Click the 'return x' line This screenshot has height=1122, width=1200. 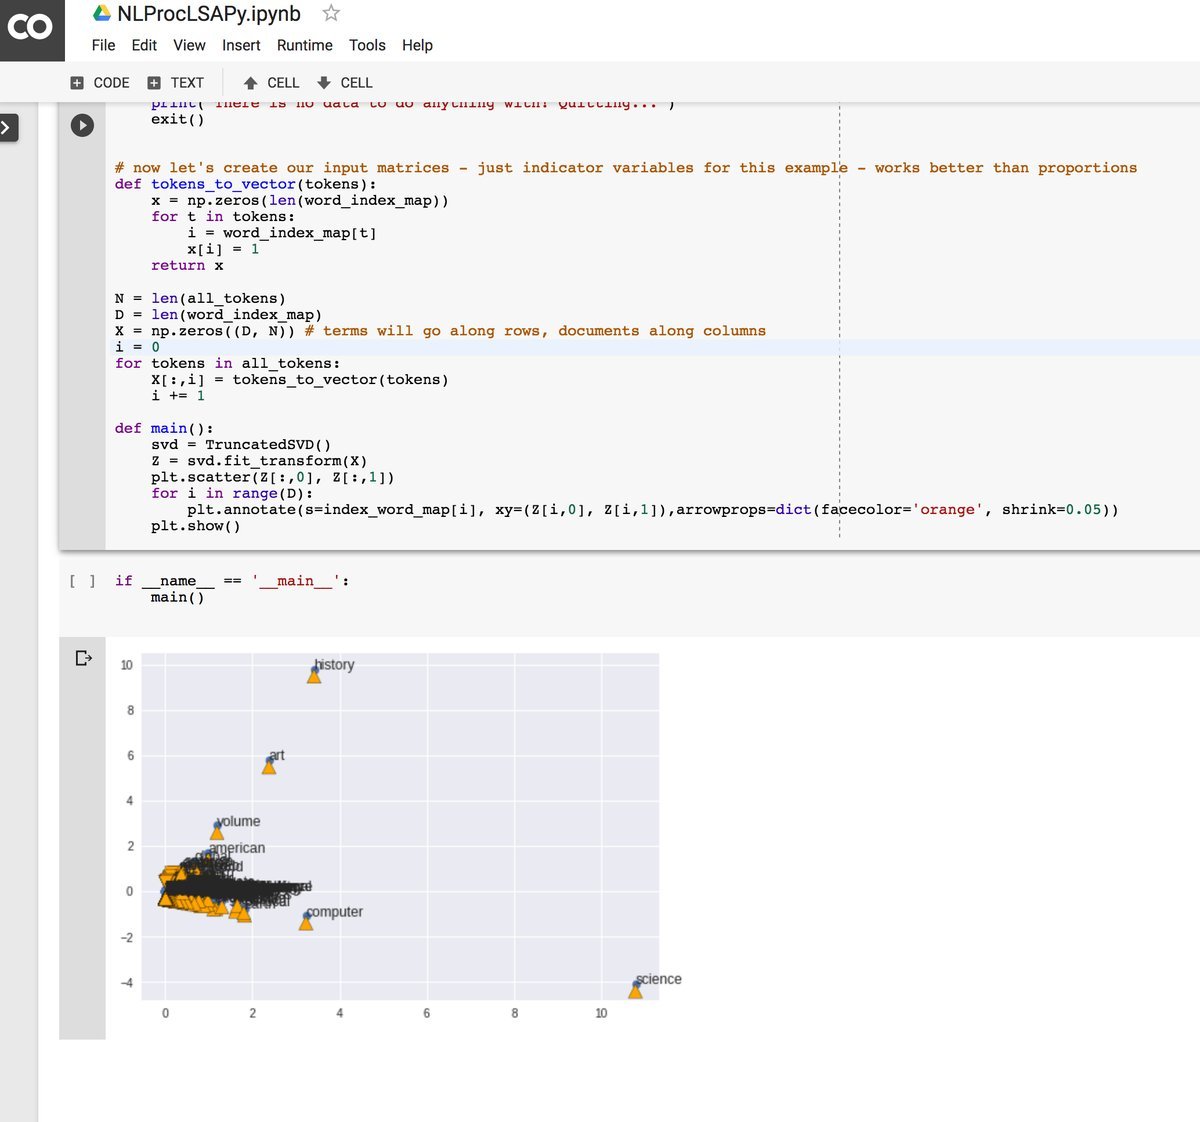[187, 265]
